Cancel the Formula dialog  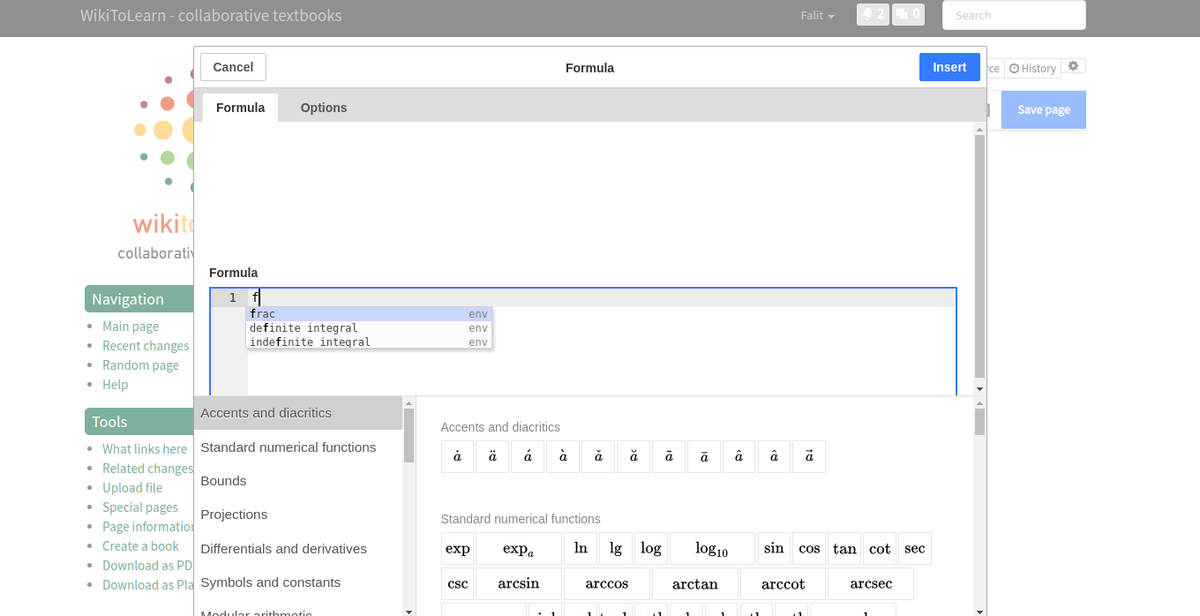233,67
